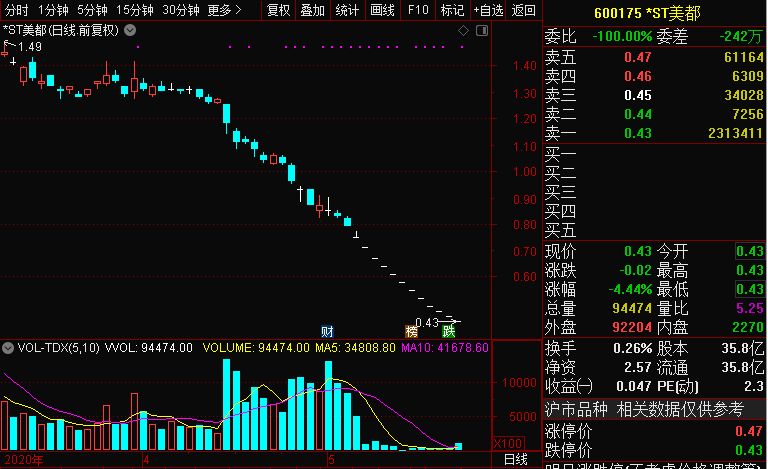The width and height of the screenshot is (768, 469).
Task: Click the 内盘 value 2270
Action: click(748, 327)
